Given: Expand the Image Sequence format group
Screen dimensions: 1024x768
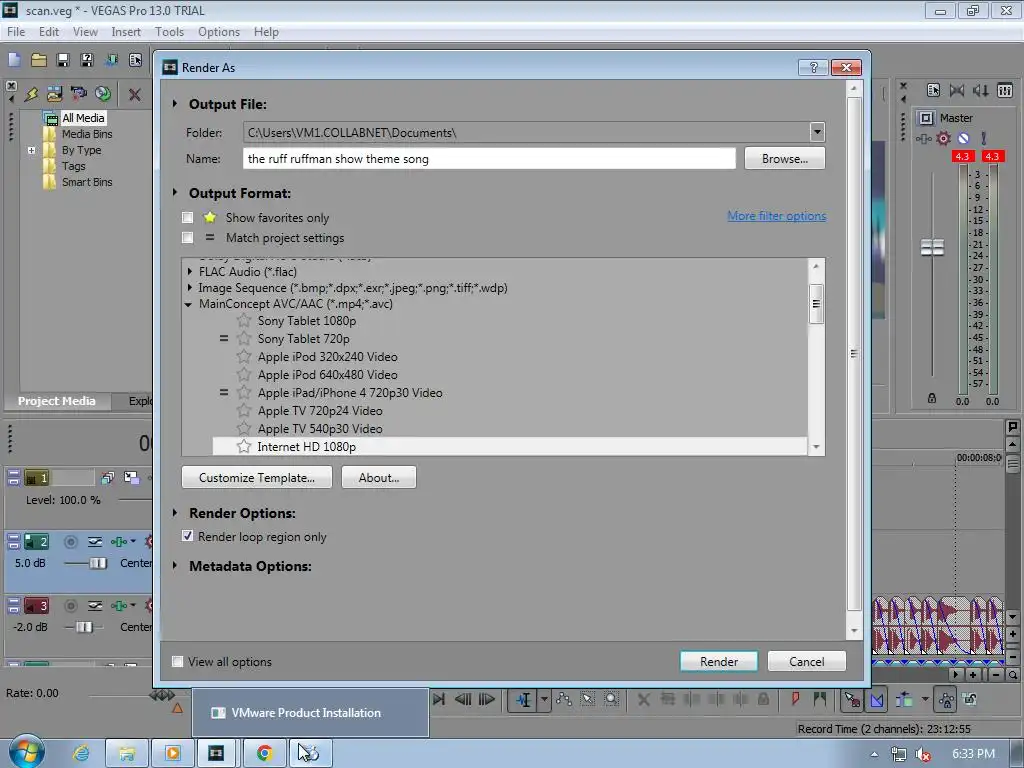Looking at the screenshot, I should pos(189,287).
